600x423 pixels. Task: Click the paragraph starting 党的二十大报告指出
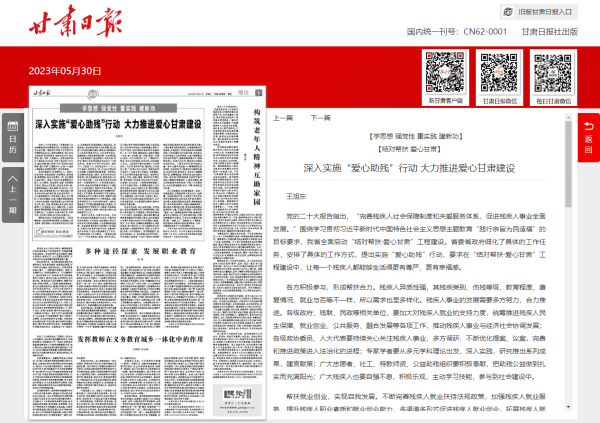point(409,242)
